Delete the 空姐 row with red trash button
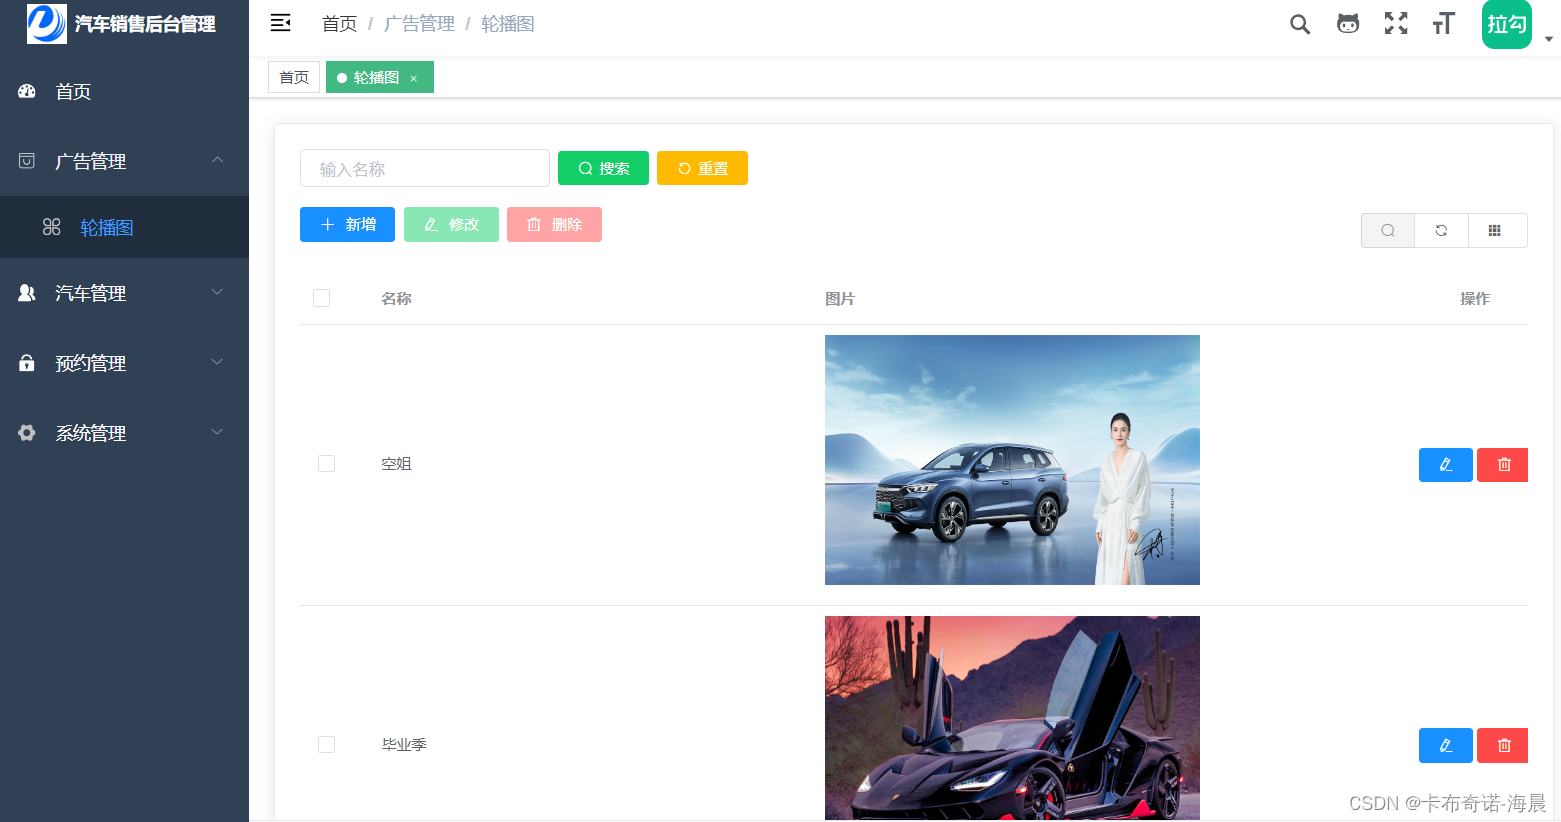The height and width of the screenshot is (822, 1561). (x=1503, y=465)
